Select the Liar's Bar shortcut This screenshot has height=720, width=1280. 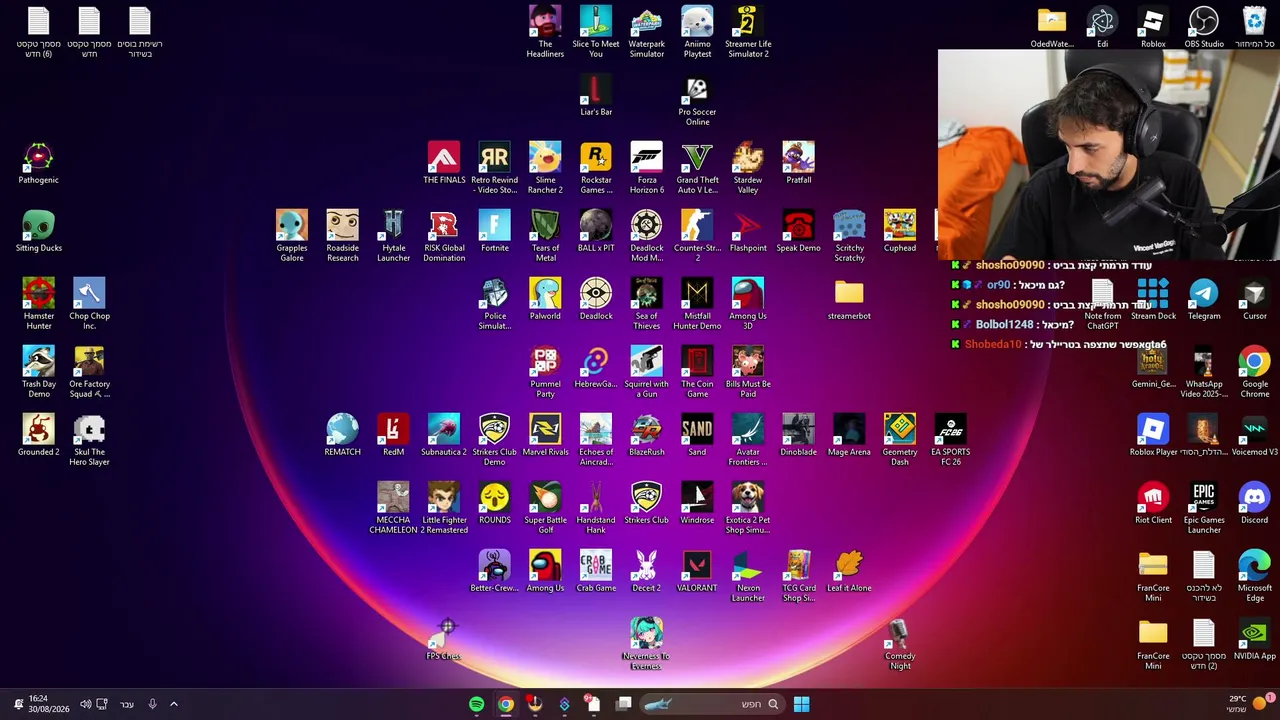tap(596, 95)
